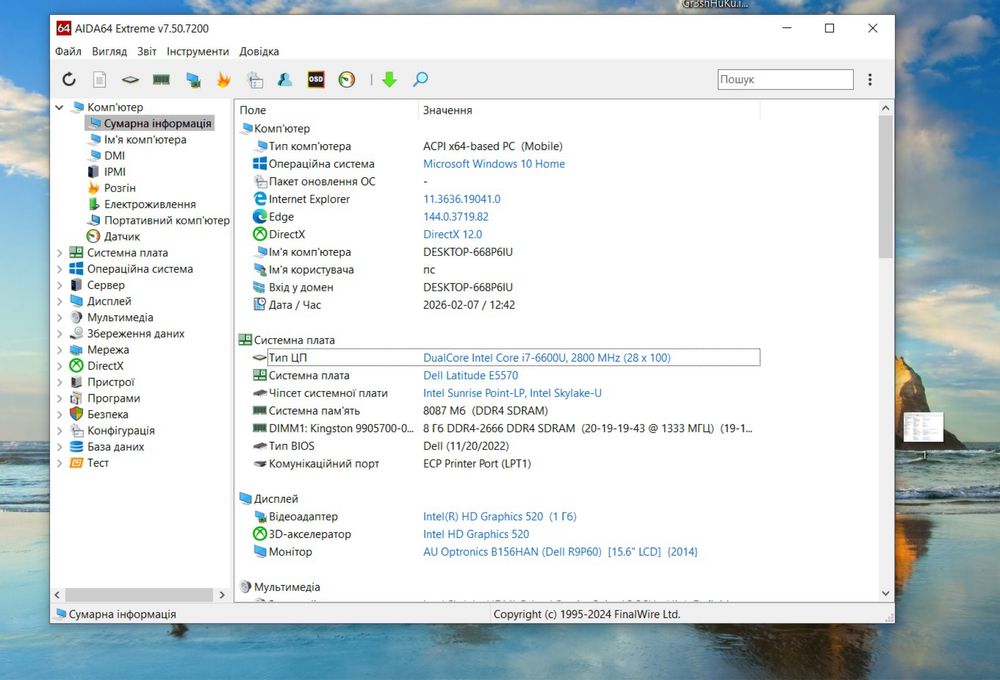The width and height of the screenshot is (1000, 680).
Task: Open the three-dot options menu
Action: pos(870,79)
